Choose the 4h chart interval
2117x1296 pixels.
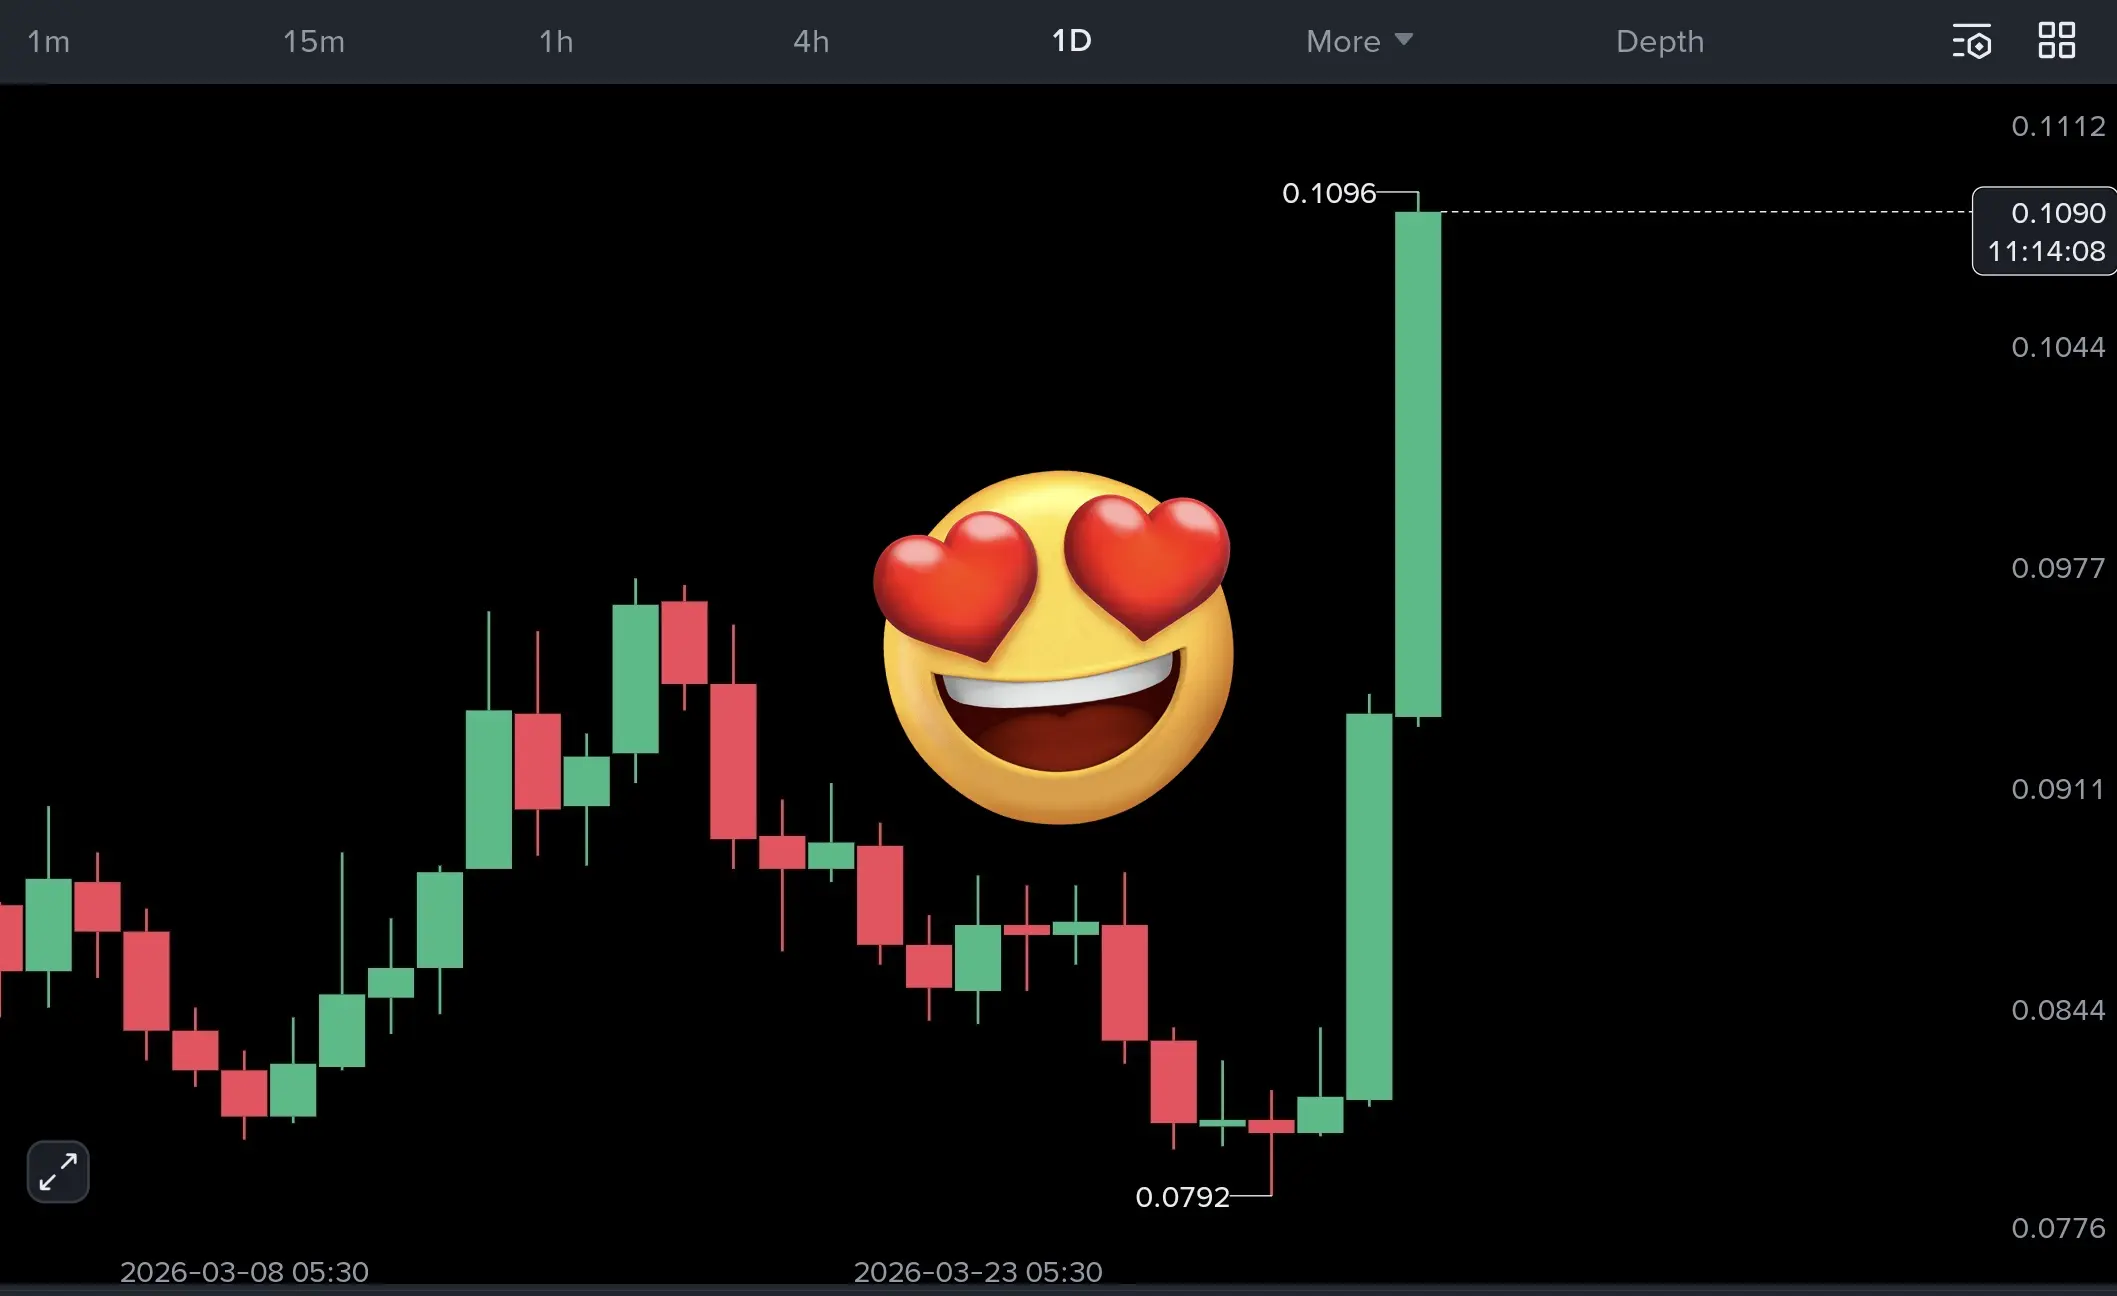[811, 41]
